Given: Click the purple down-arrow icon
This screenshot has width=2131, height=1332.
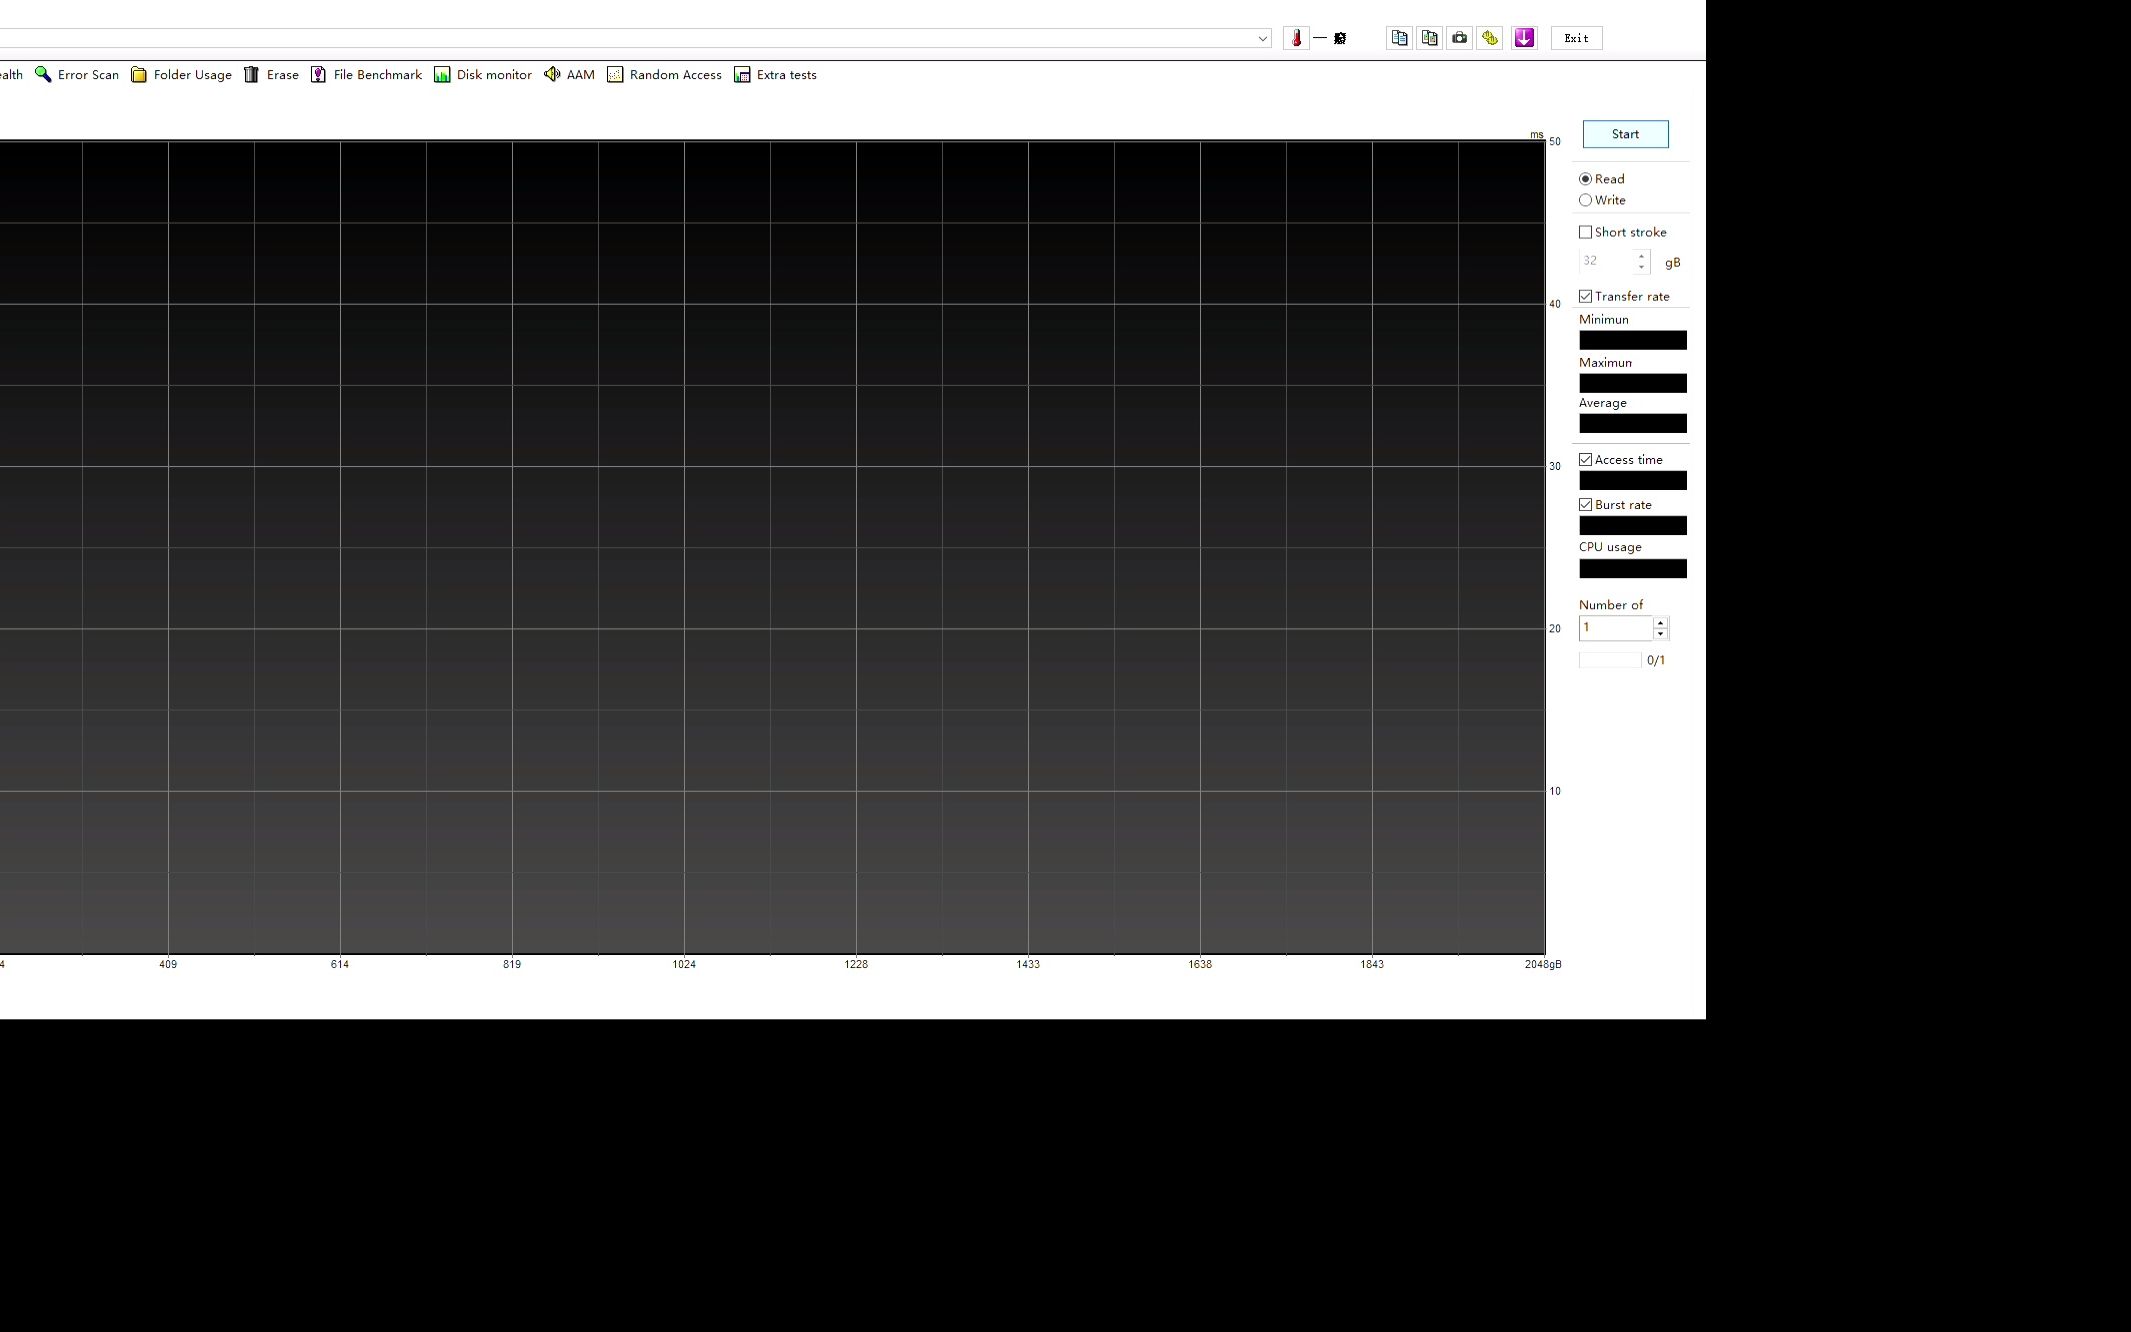Looking at the screenshot, I should [x=1524, y=38].
